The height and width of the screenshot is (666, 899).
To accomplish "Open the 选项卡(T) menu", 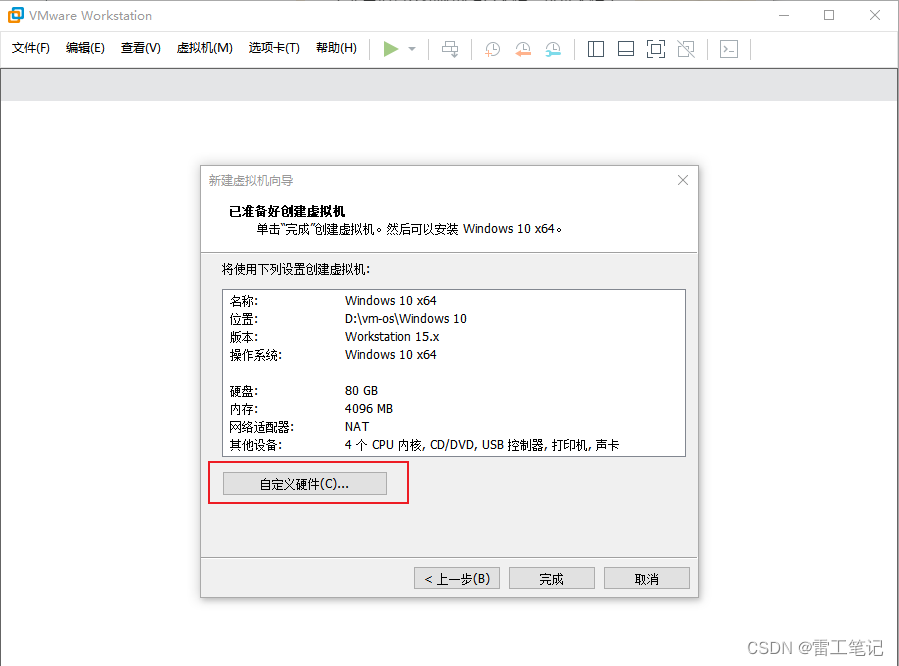I will coord(274,48).
